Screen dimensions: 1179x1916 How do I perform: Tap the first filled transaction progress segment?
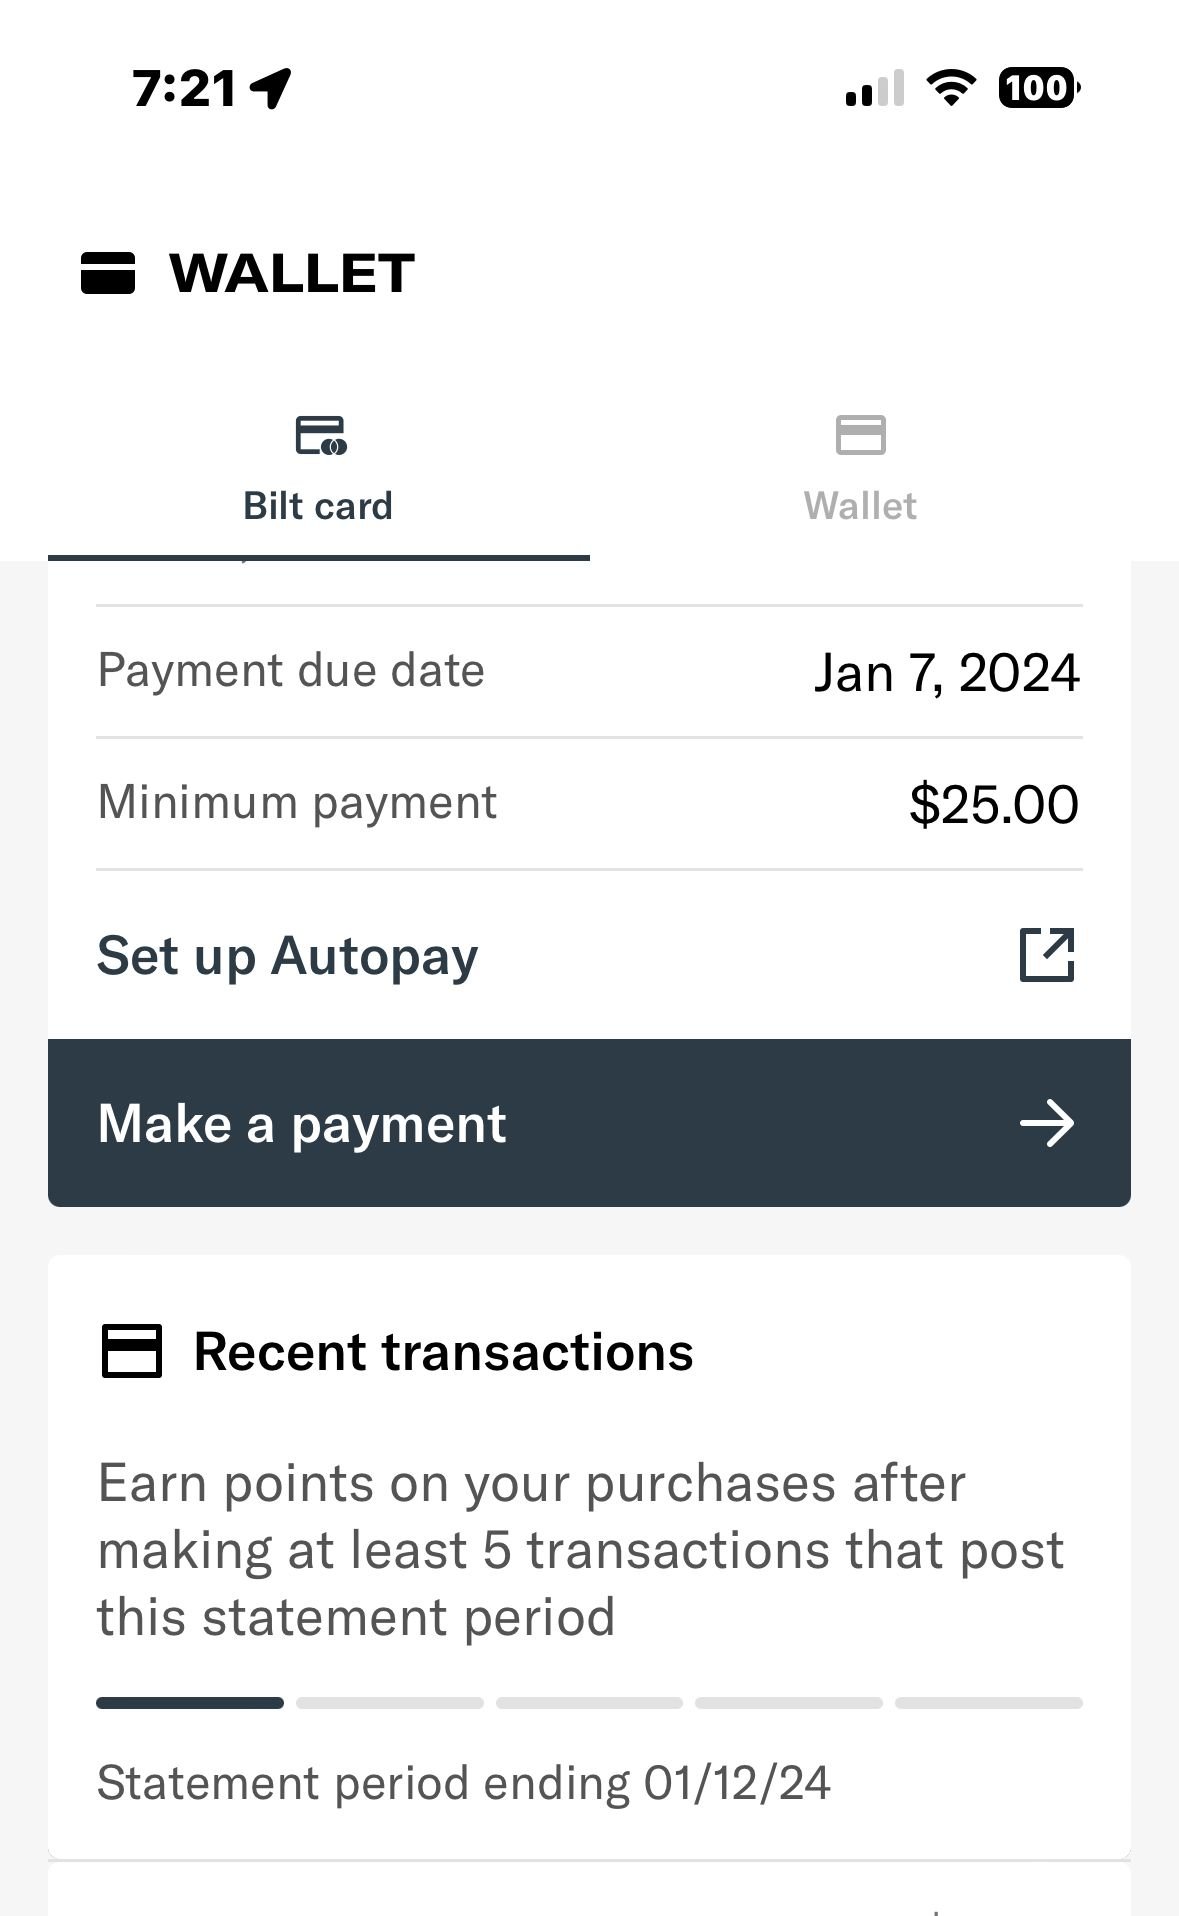(190, 1702)
